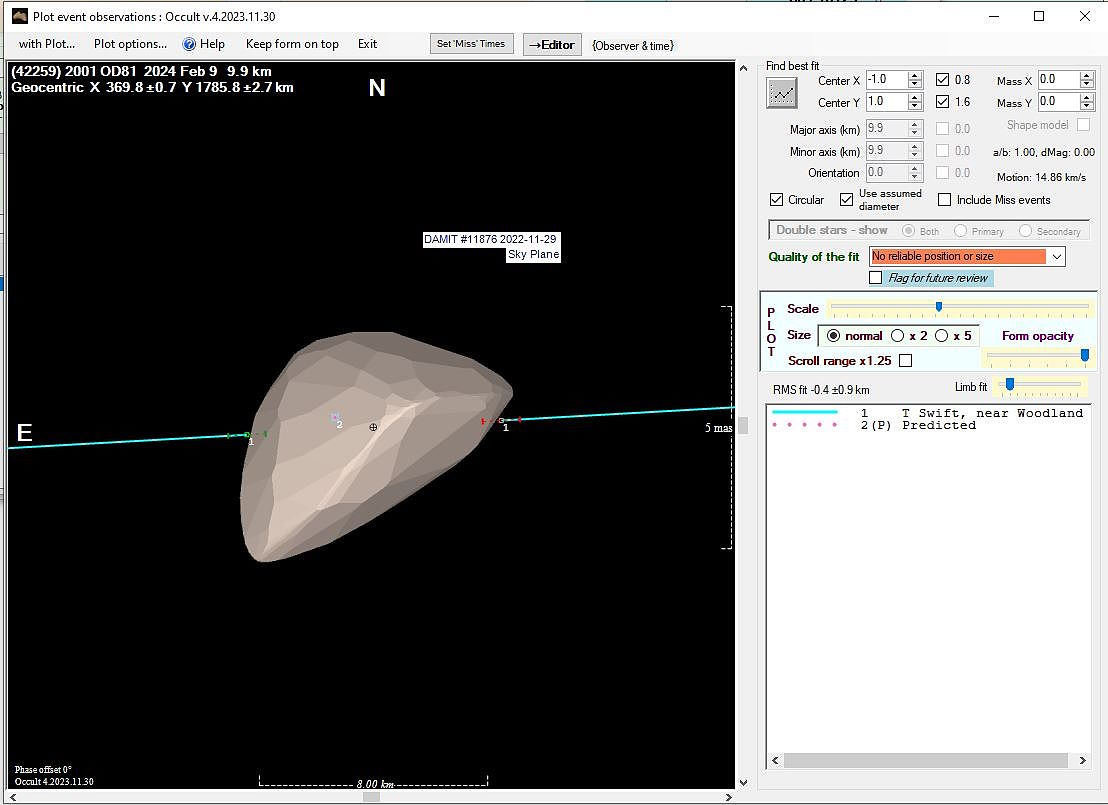Increase Center X with the up spinner arrow
This screenshot has height=805, width=1108.
pos(914,76)
